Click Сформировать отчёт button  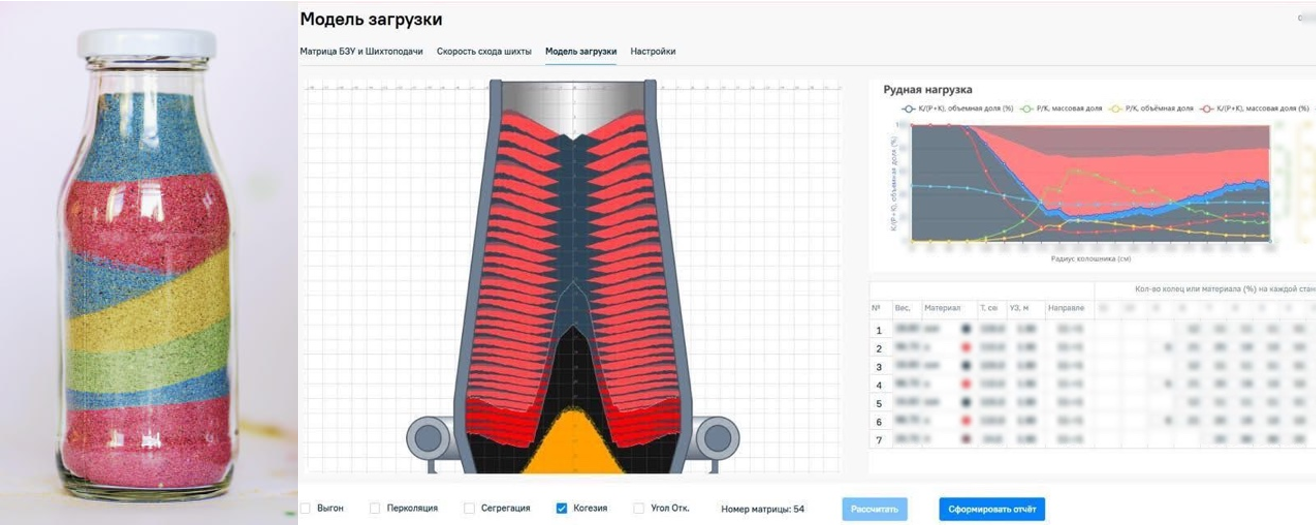coord(992,509)
